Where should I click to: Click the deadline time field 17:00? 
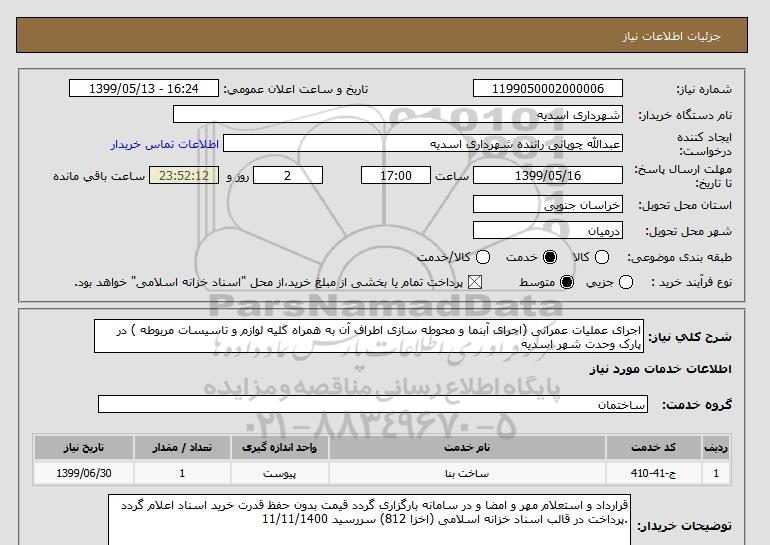(x=396, y=175)
